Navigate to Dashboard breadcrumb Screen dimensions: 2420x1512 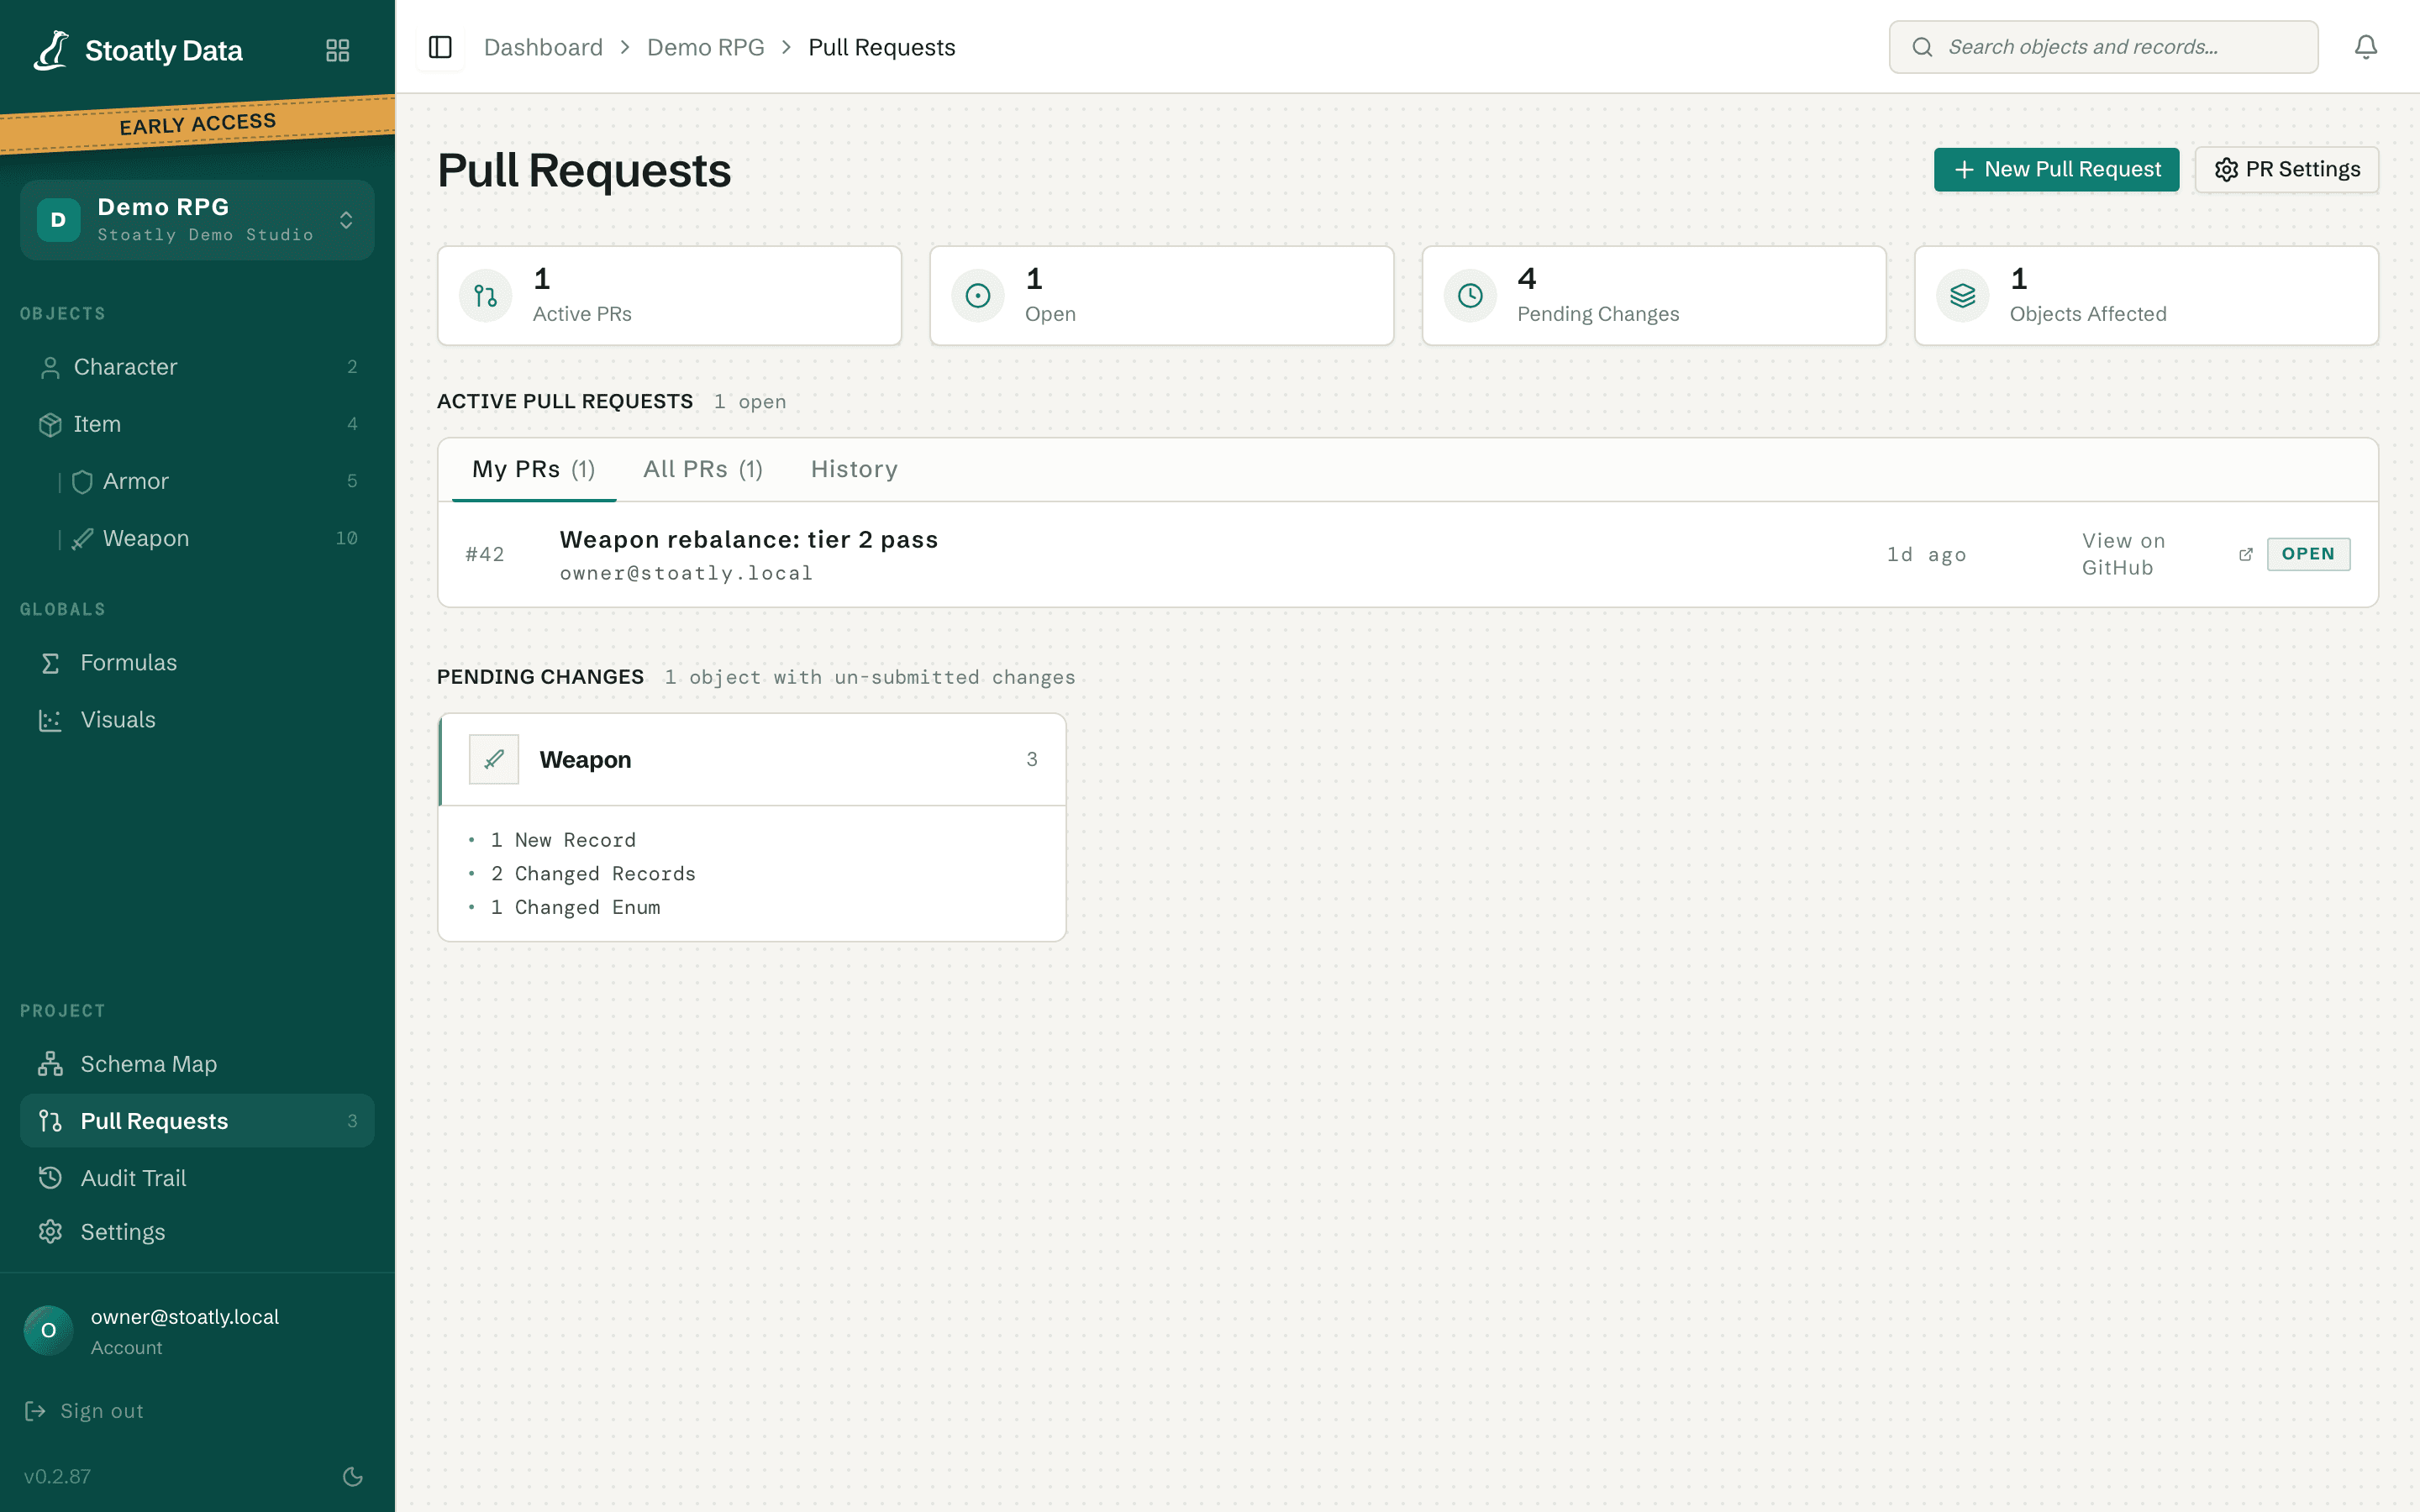pyautogui.click(x=543, y=47)
